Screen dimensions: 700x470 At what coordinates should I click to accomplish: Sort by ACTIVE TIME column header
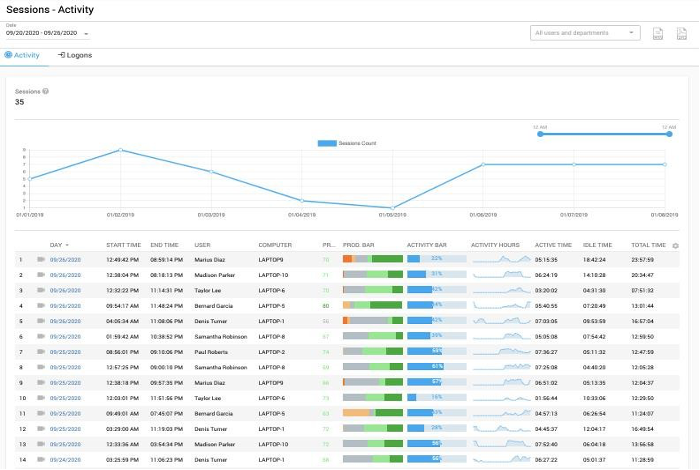(553, 245)
